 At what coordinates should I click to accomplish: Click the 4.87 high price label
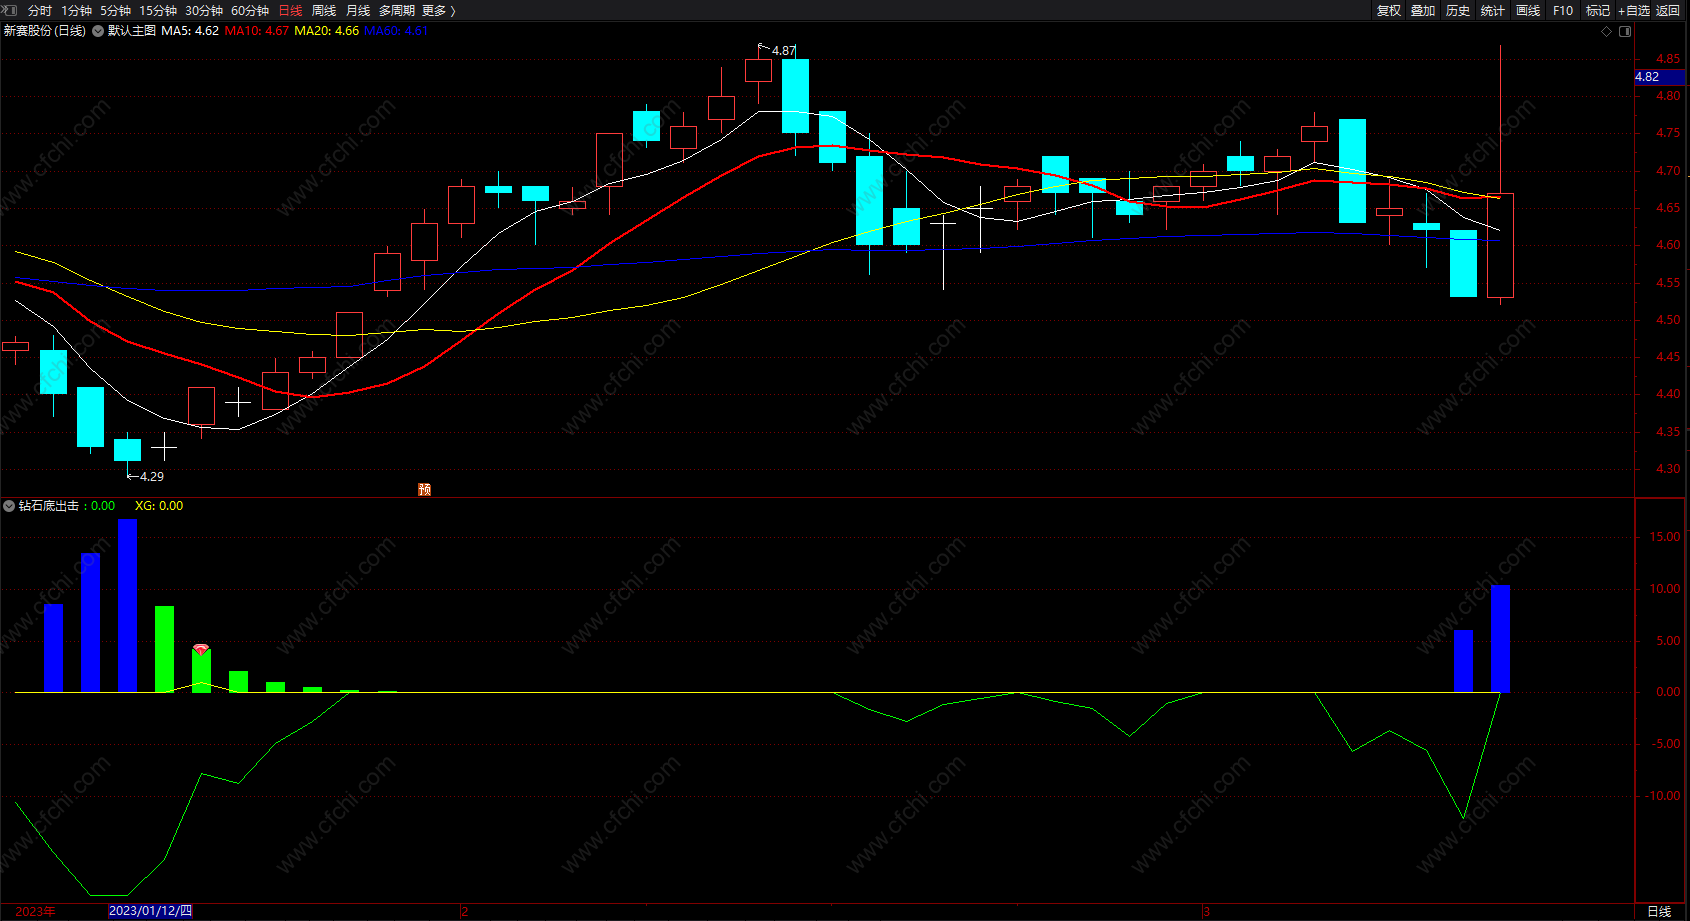(x=784, y=51)
